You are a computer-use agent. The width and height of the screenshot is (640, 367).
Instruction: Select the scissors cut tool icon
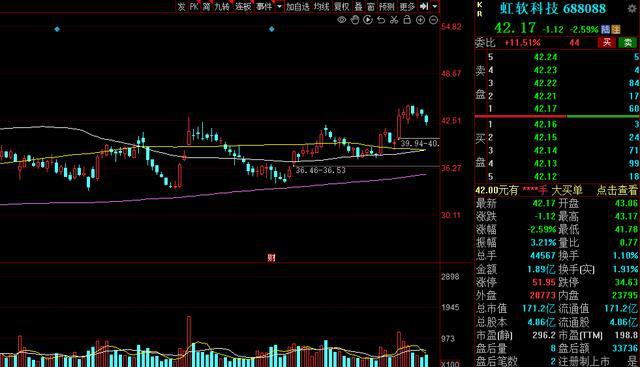coord(394,20)
